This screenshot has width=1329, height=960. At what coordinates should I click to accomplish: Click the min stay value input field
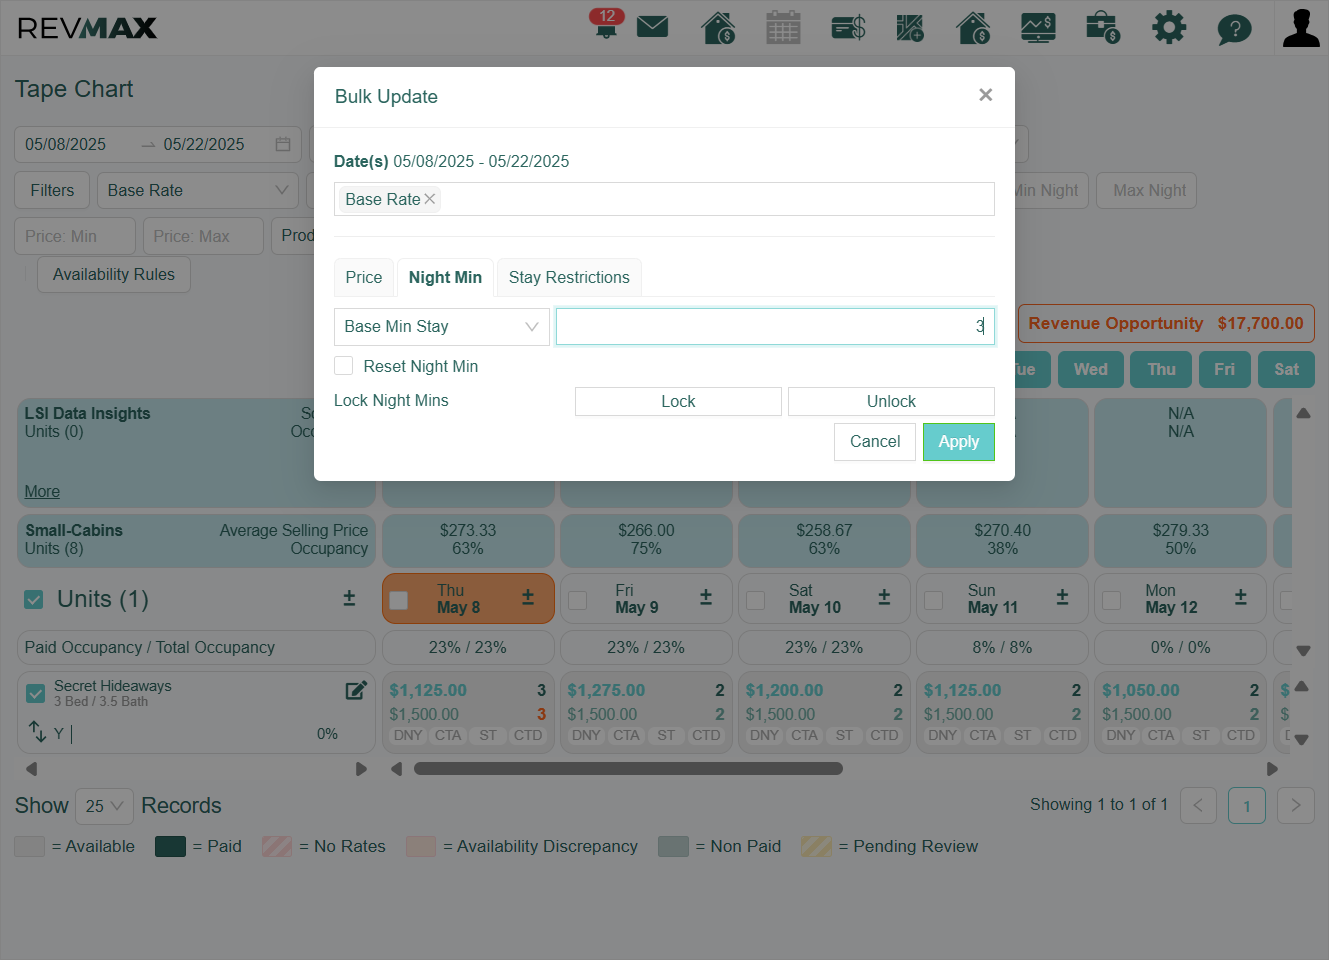[775, 326]
